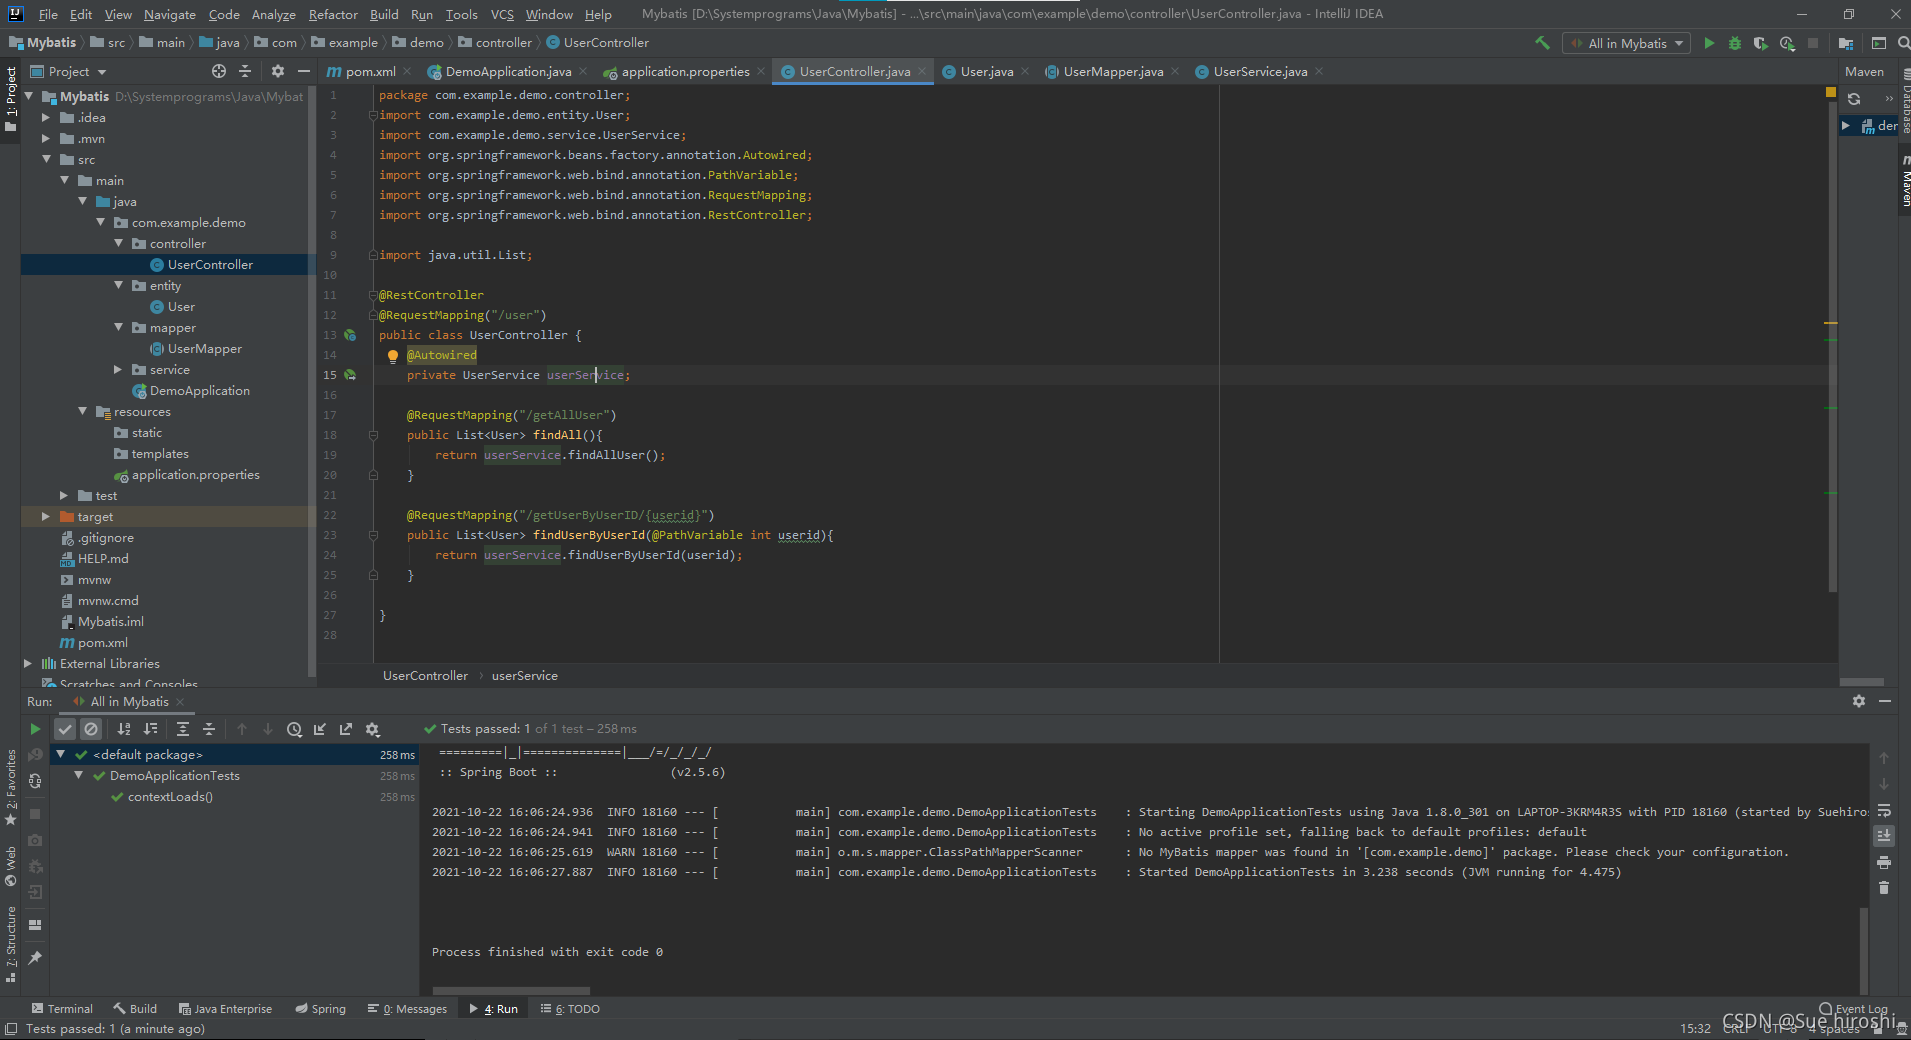Screen dimensions: 1911x1040
Task: Import test results icon
Action: (320, 729)
